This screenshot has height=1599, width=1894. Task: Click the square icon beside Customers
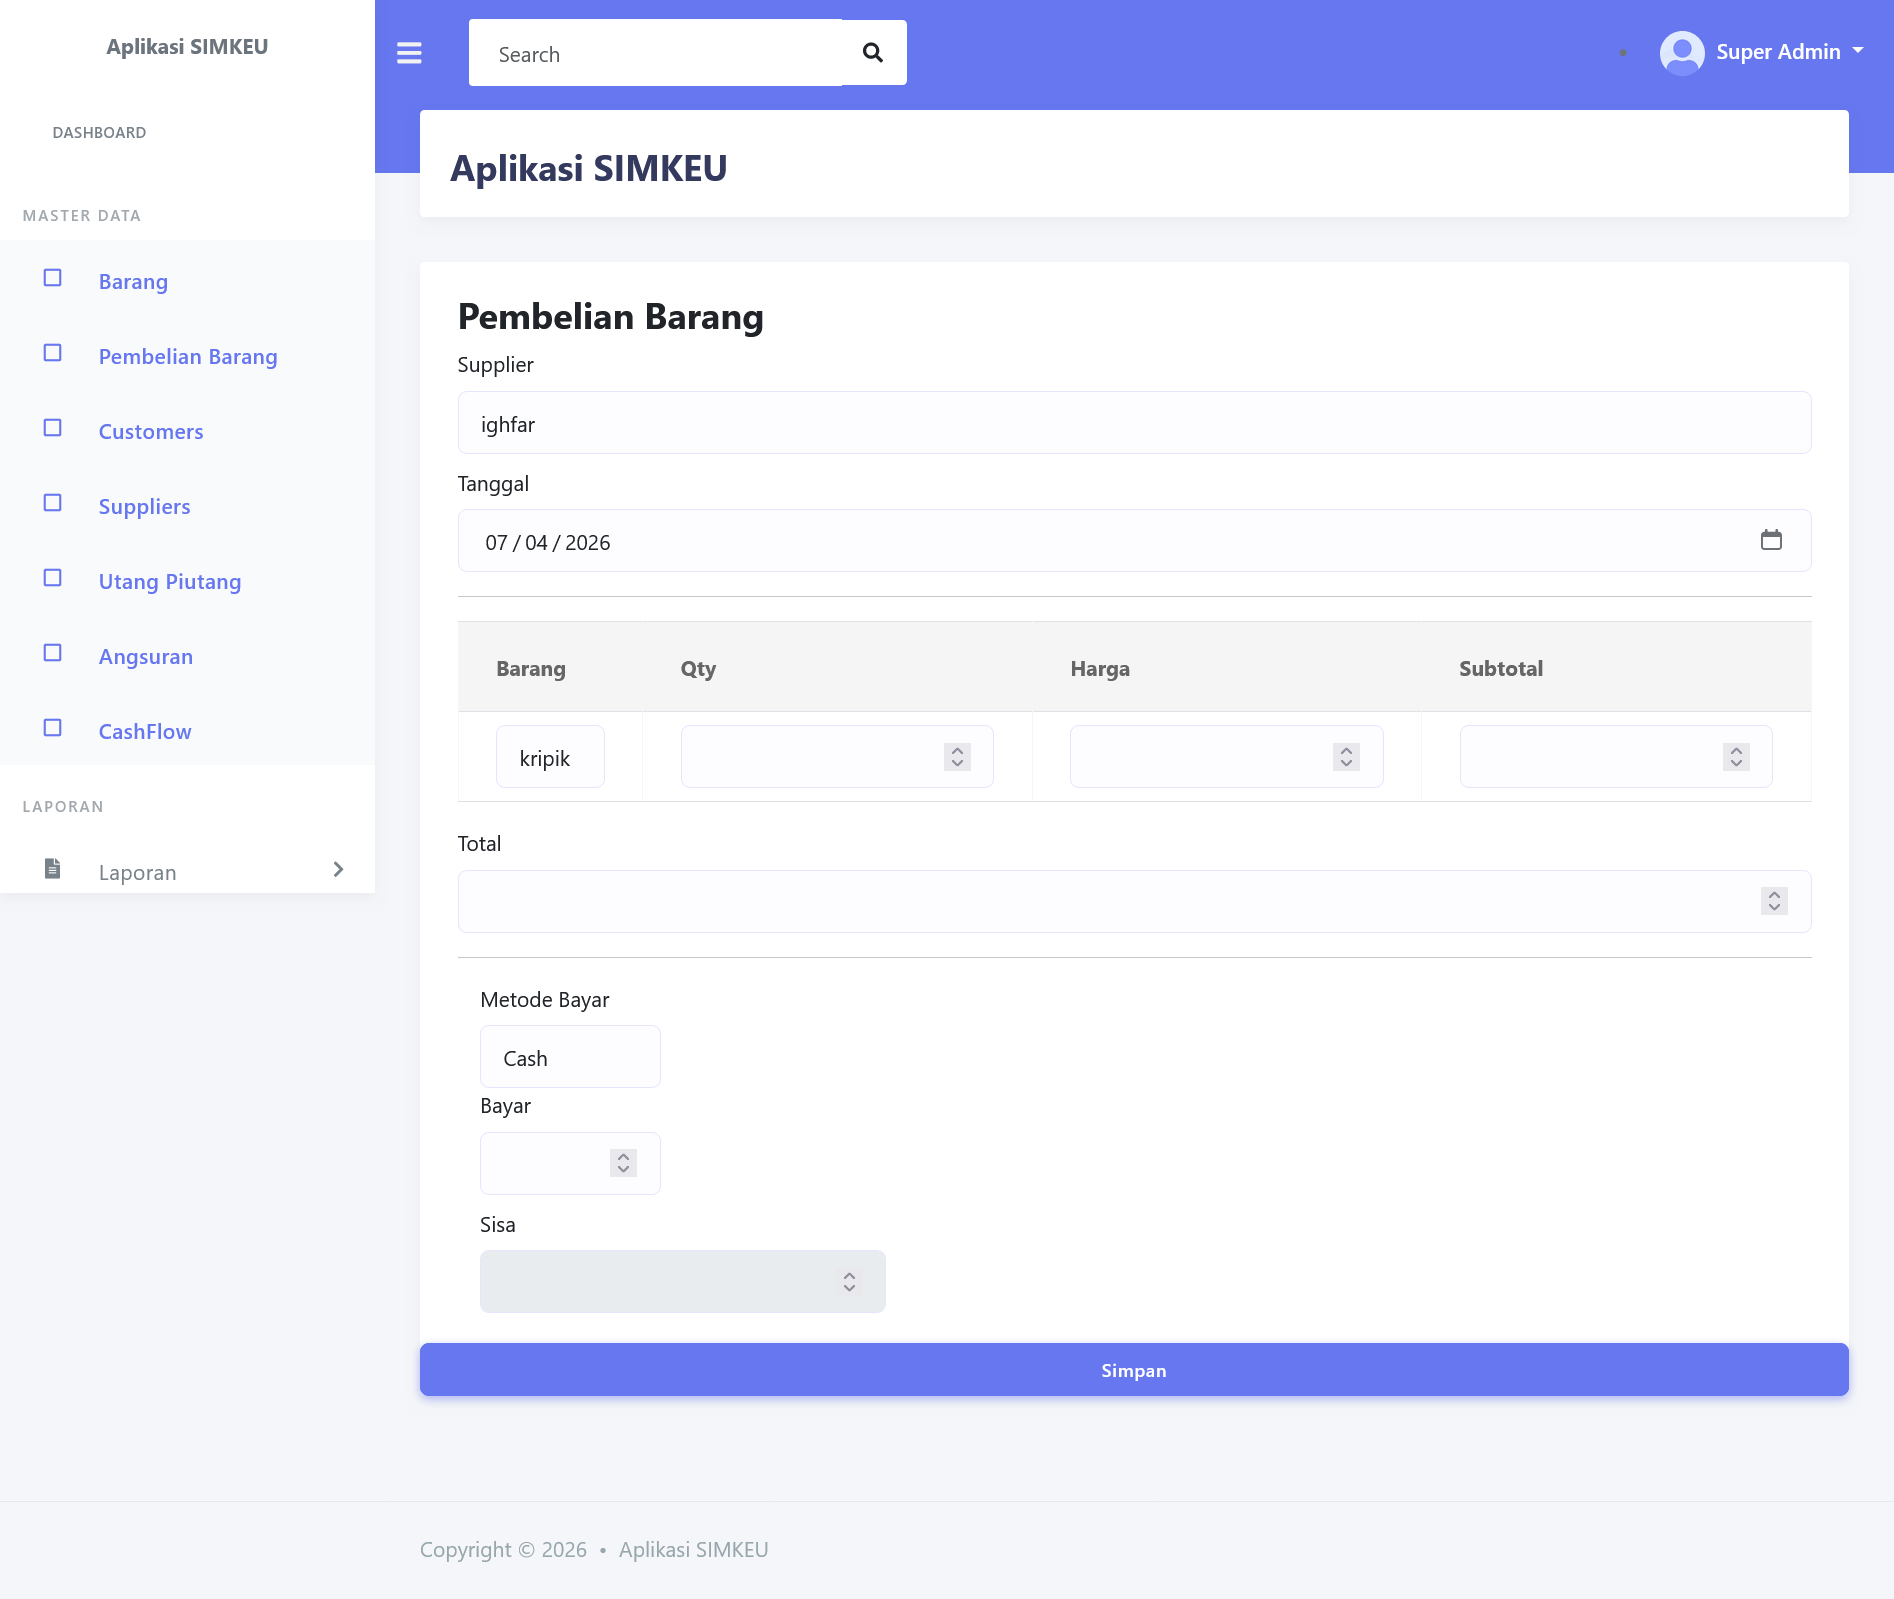[x=53, y=428]
